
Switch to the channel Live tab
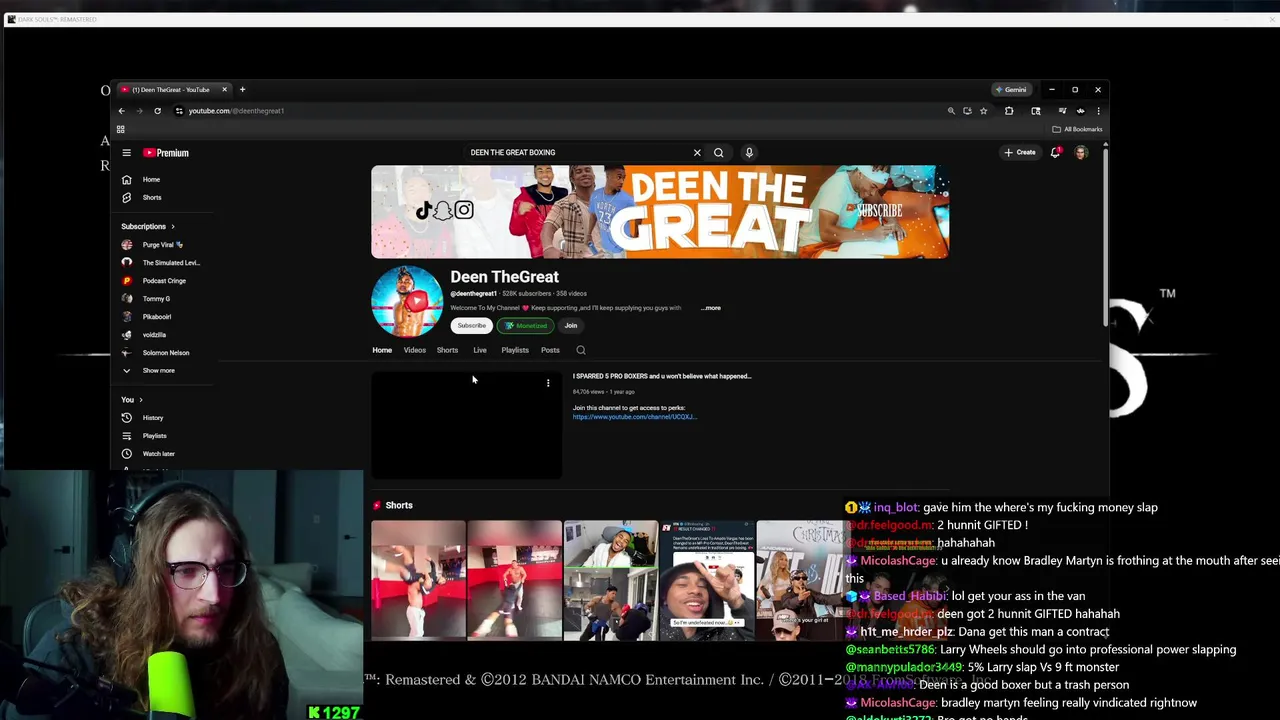[480, 350]
